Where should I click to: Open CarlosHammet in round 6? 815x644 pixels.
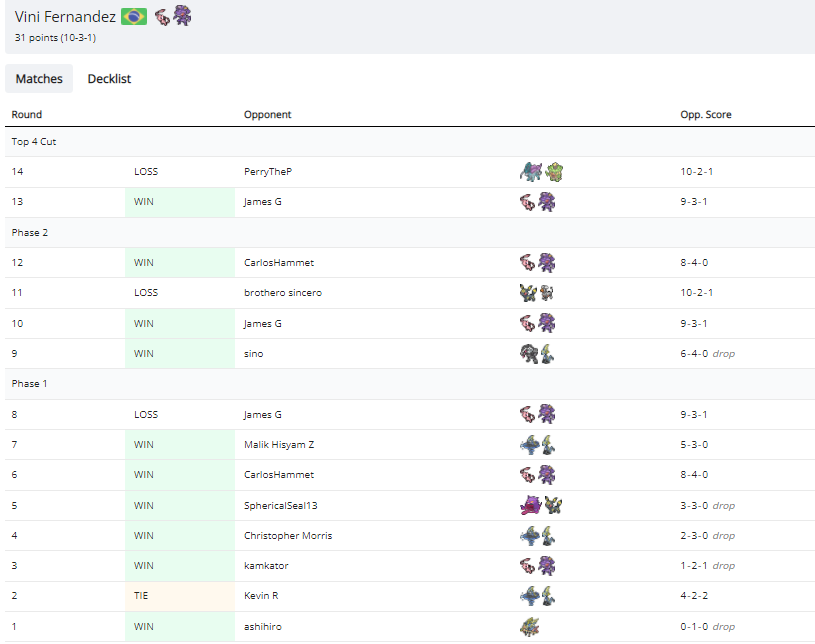[x=279, y=475]
